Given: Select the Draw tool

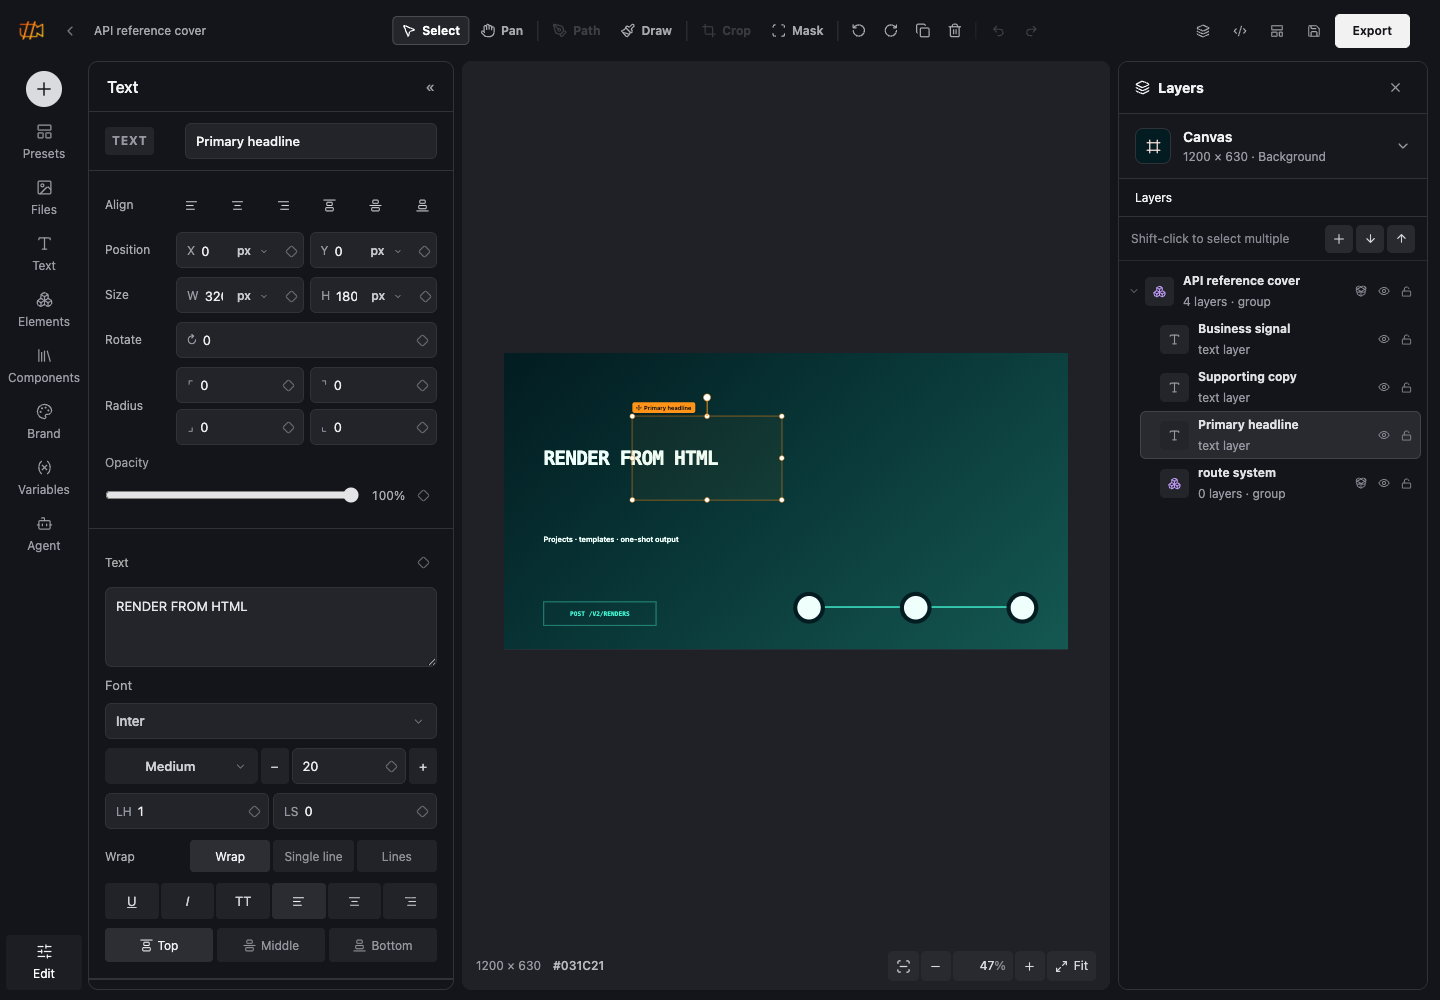Looking at the screenshot, I should tap(646, 31).
